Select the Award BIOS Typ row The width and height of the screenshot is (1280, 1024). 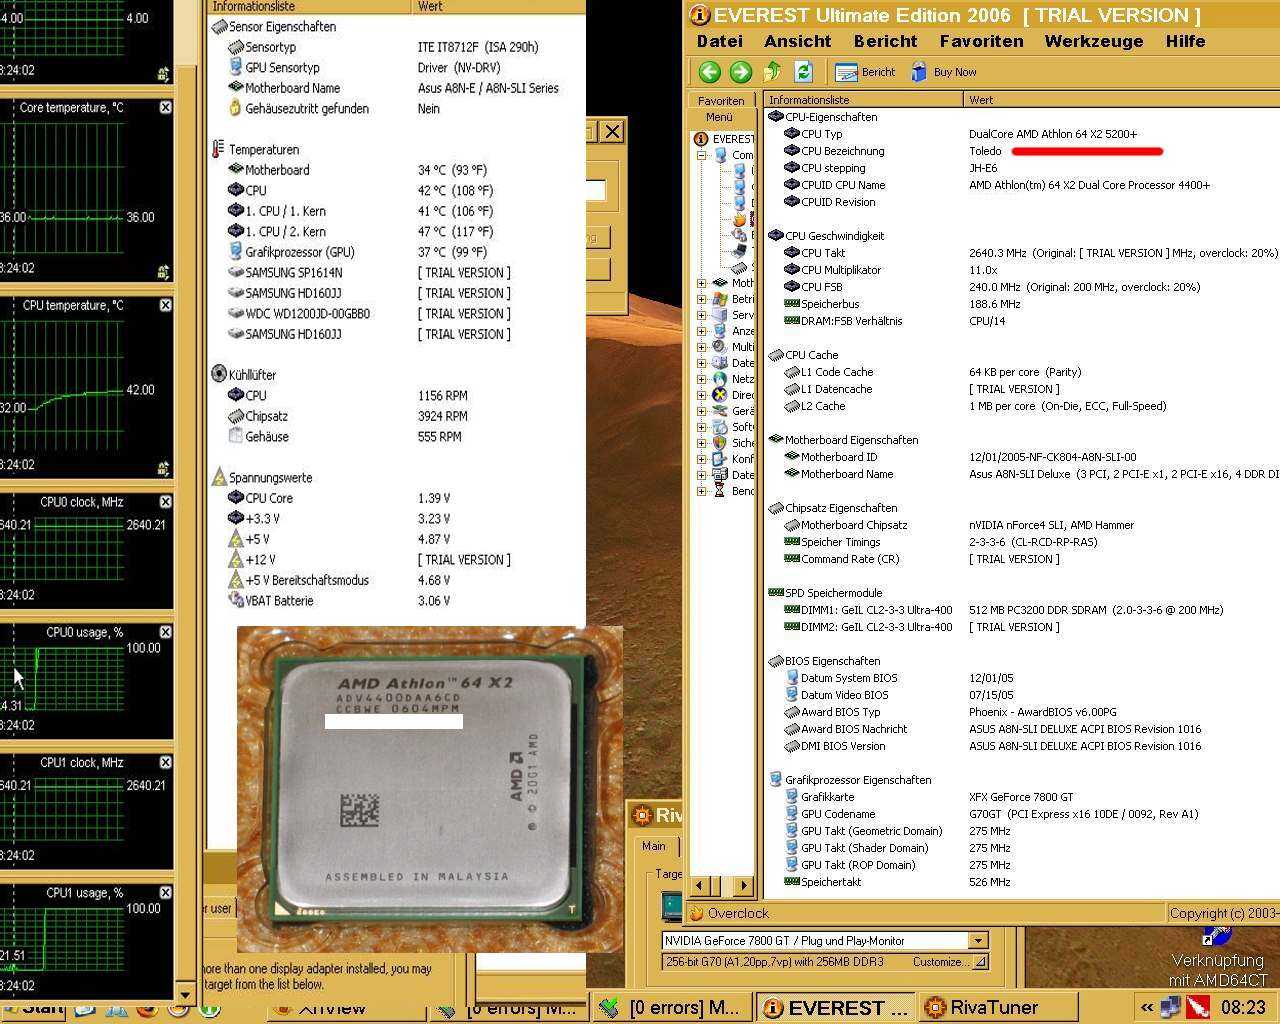tap(1022, 712)
